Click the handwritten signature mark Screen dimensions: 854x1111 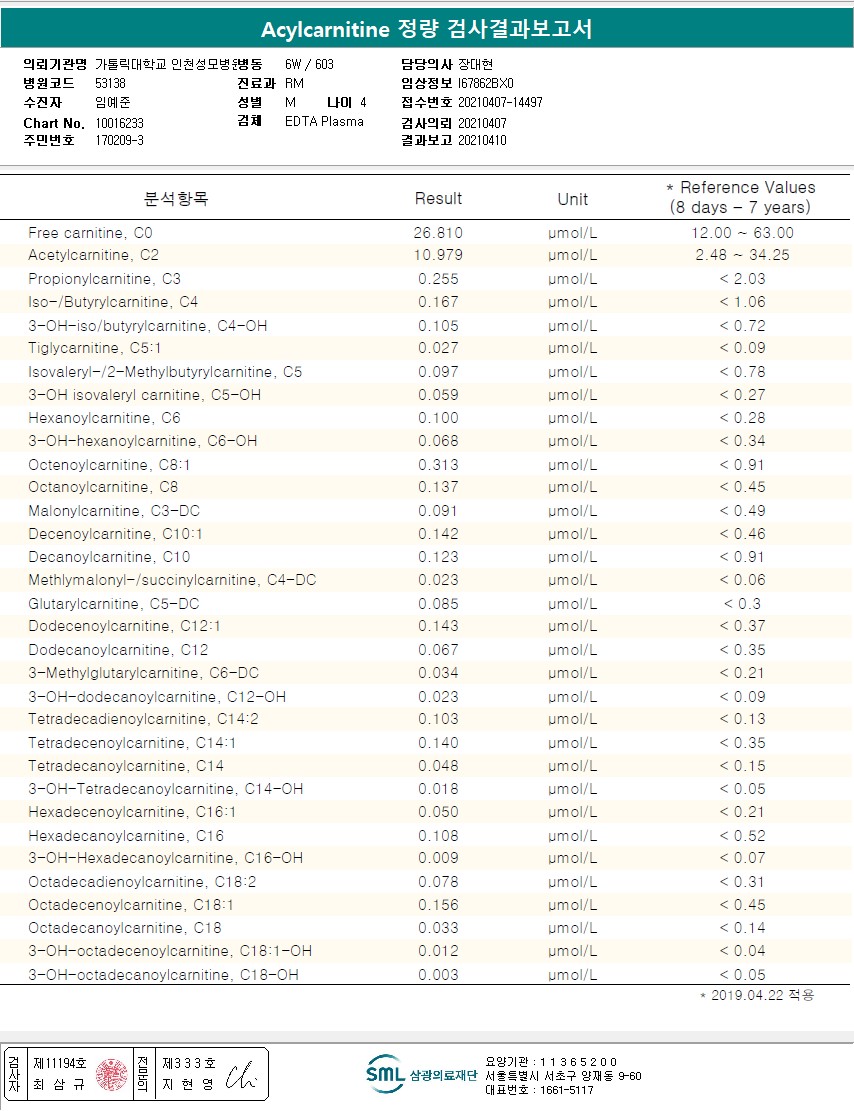(x=241, y=1076)
